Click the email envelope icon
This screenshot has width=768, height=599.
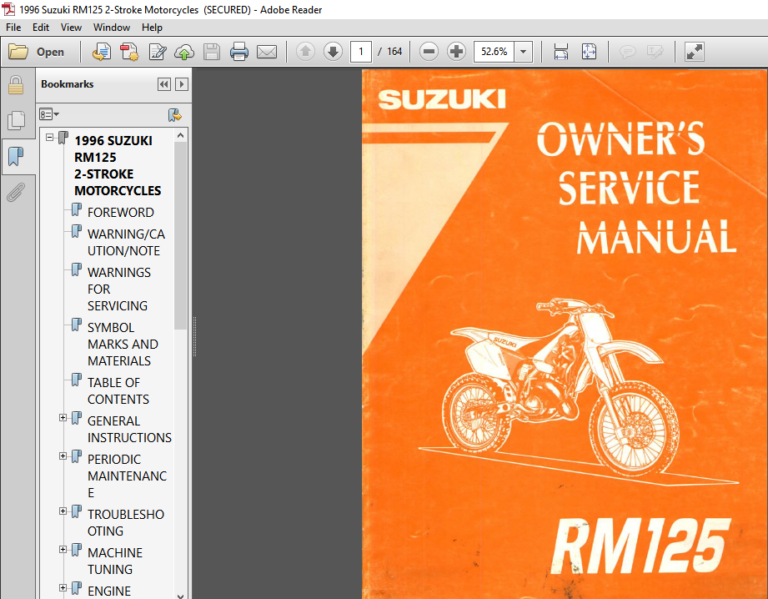[267, 51]
